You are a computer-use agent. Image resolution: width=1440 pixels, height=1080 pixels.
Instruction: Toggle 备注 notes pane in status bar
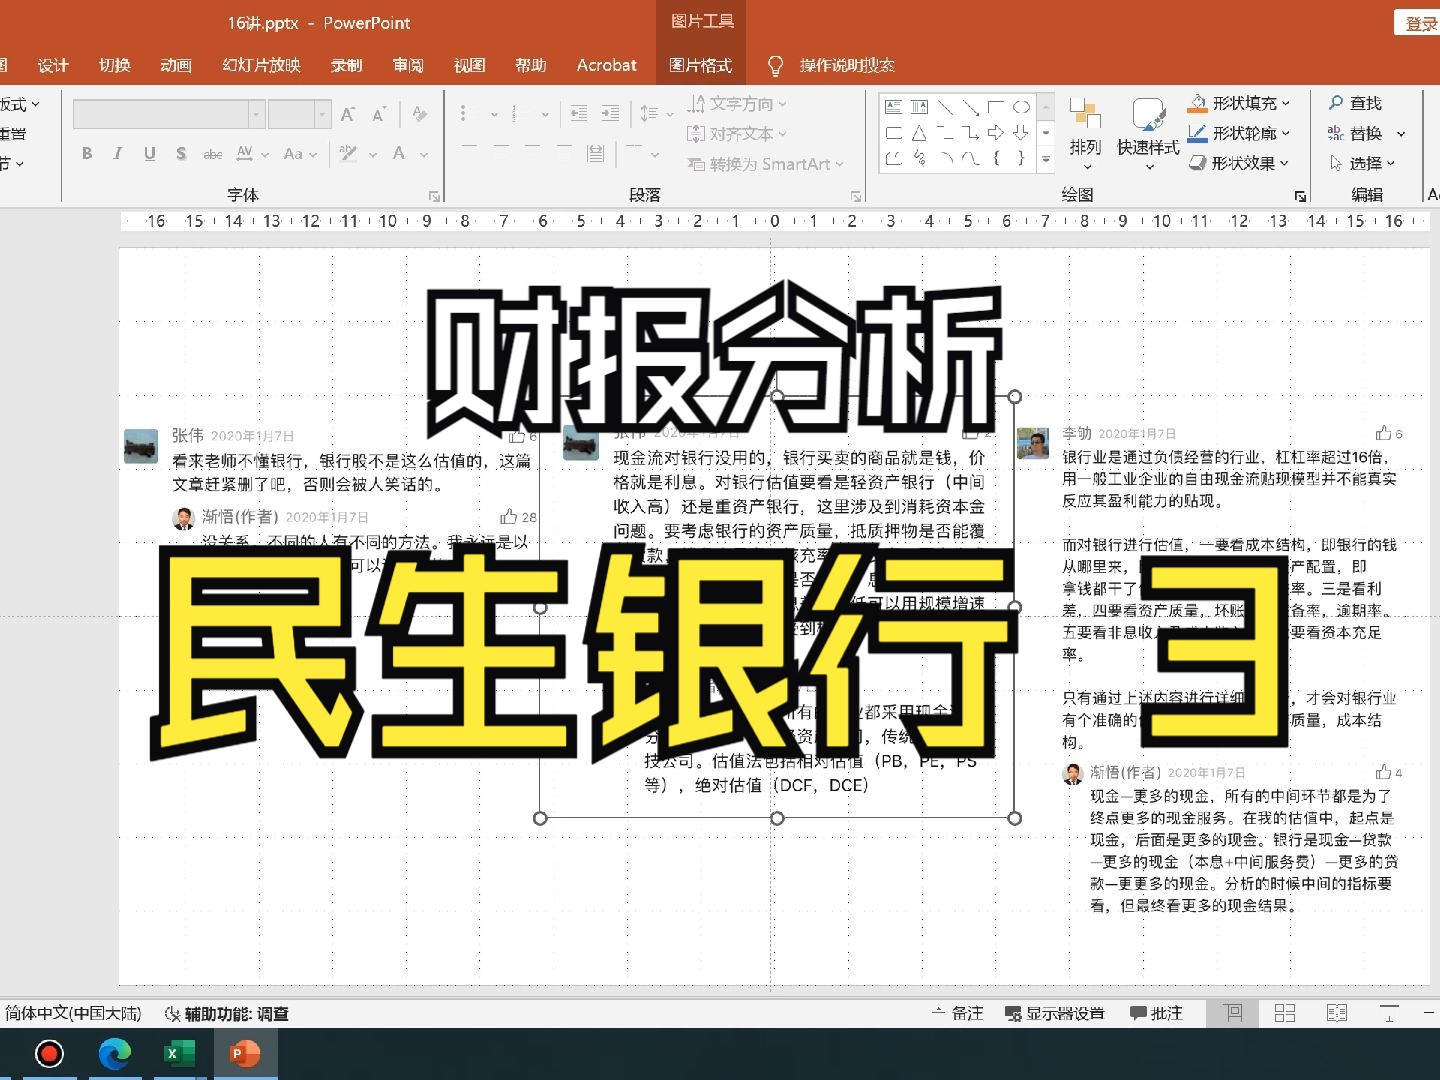(x=957, y=1013)
